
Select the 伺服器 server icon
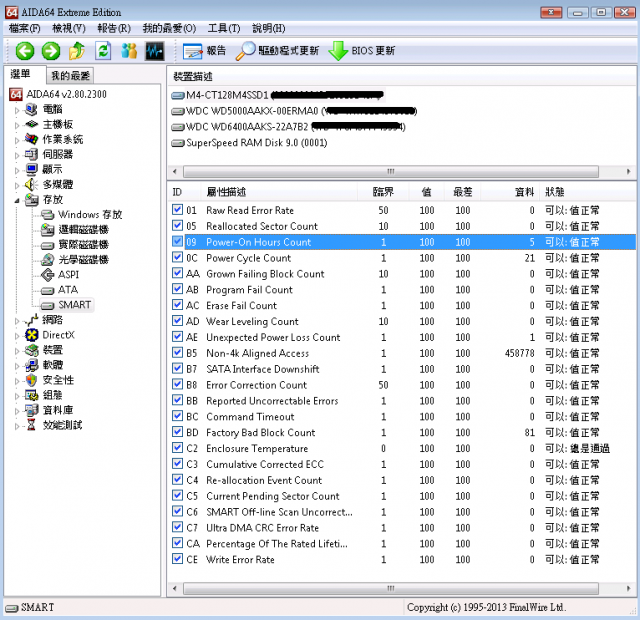(x=31, y=155)
